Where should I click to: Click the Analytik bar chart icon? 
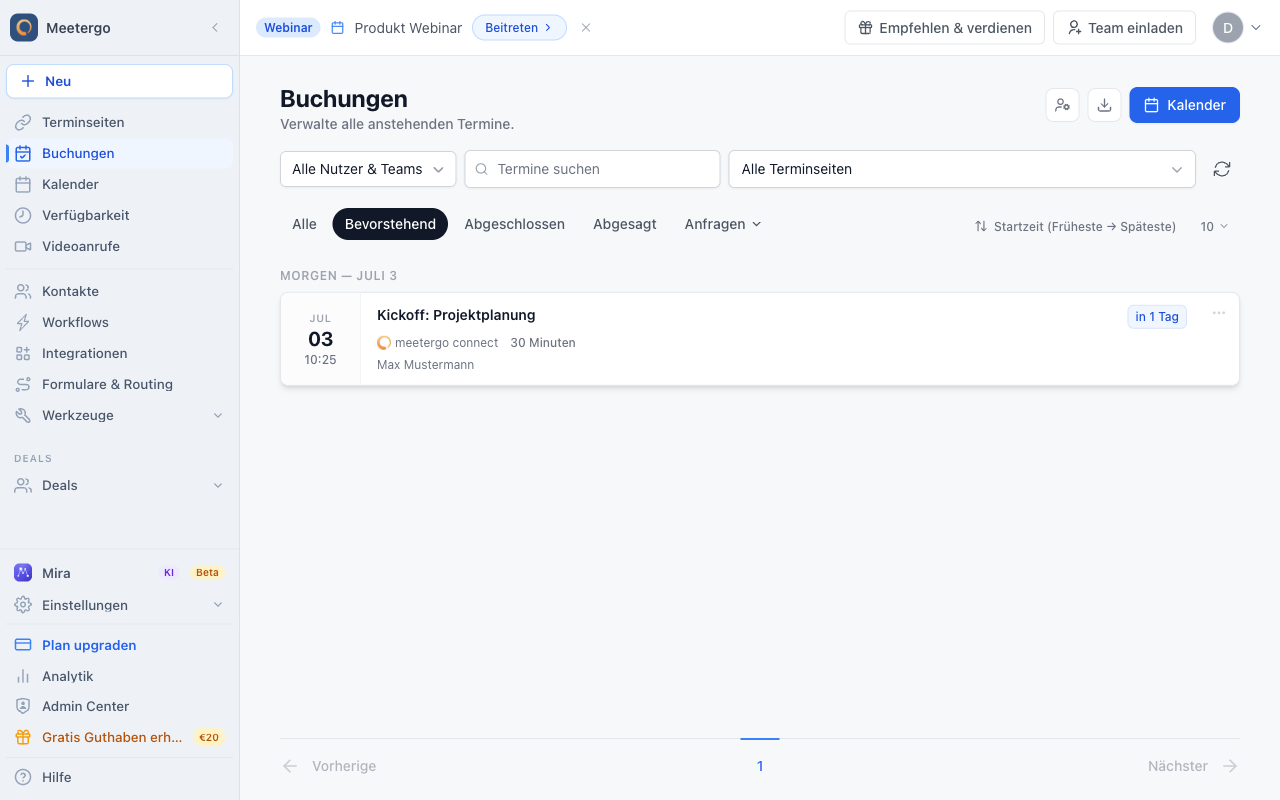pos(23,676)
